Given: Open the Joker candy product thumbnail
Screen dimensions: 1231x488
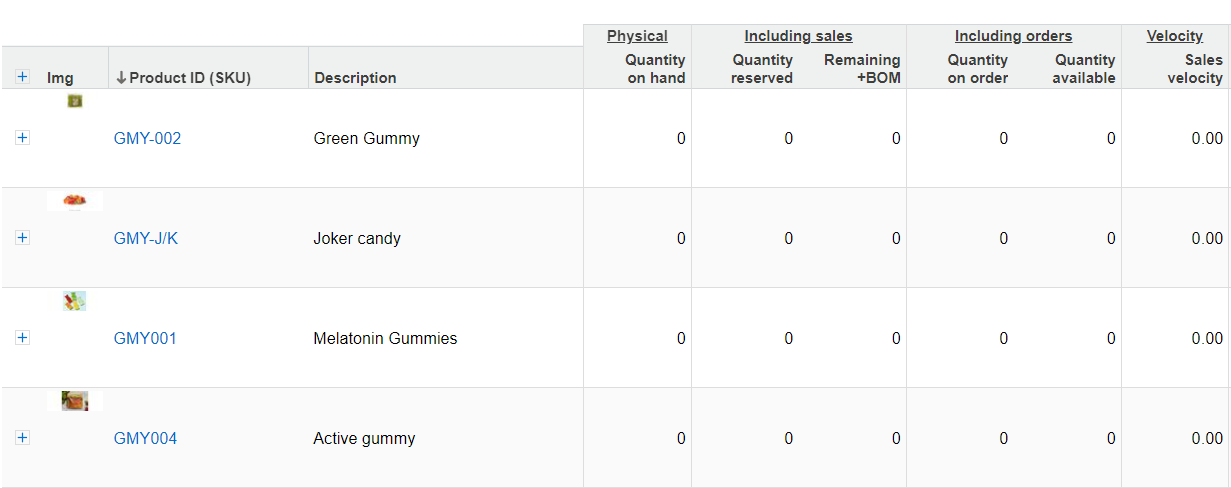Looking at the screenshot, I should tap(74, 201).
